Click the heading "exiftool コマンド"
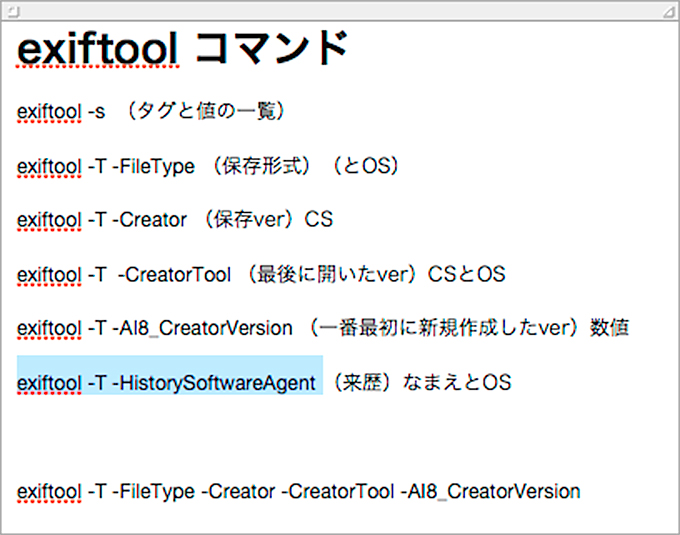Image resolution: width=680 pixels, height=535 pixels. 182,48
